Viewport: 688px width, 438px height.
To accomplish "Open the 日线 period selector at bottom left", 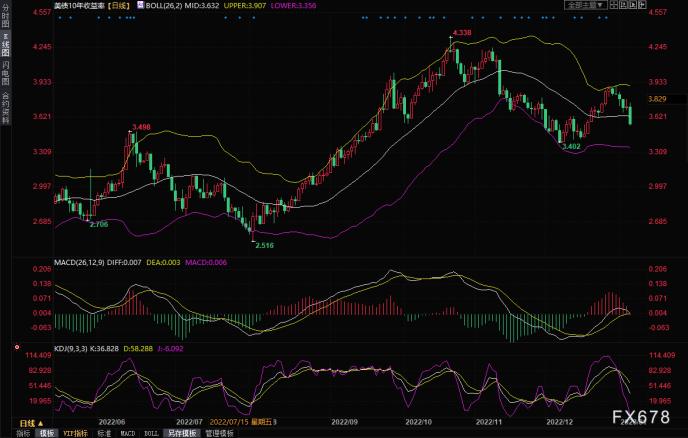I will (32, 423).
